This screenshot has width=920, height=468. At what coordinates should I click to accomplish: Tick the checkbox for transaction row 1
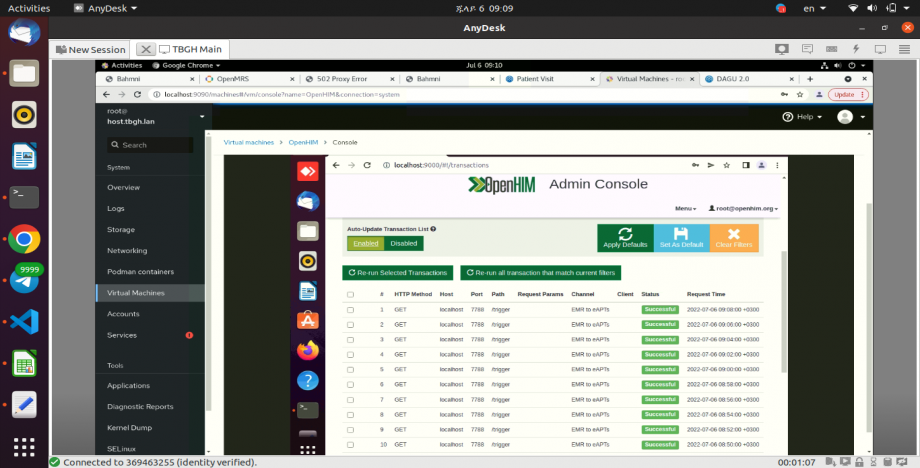click(x=350, y=310)
